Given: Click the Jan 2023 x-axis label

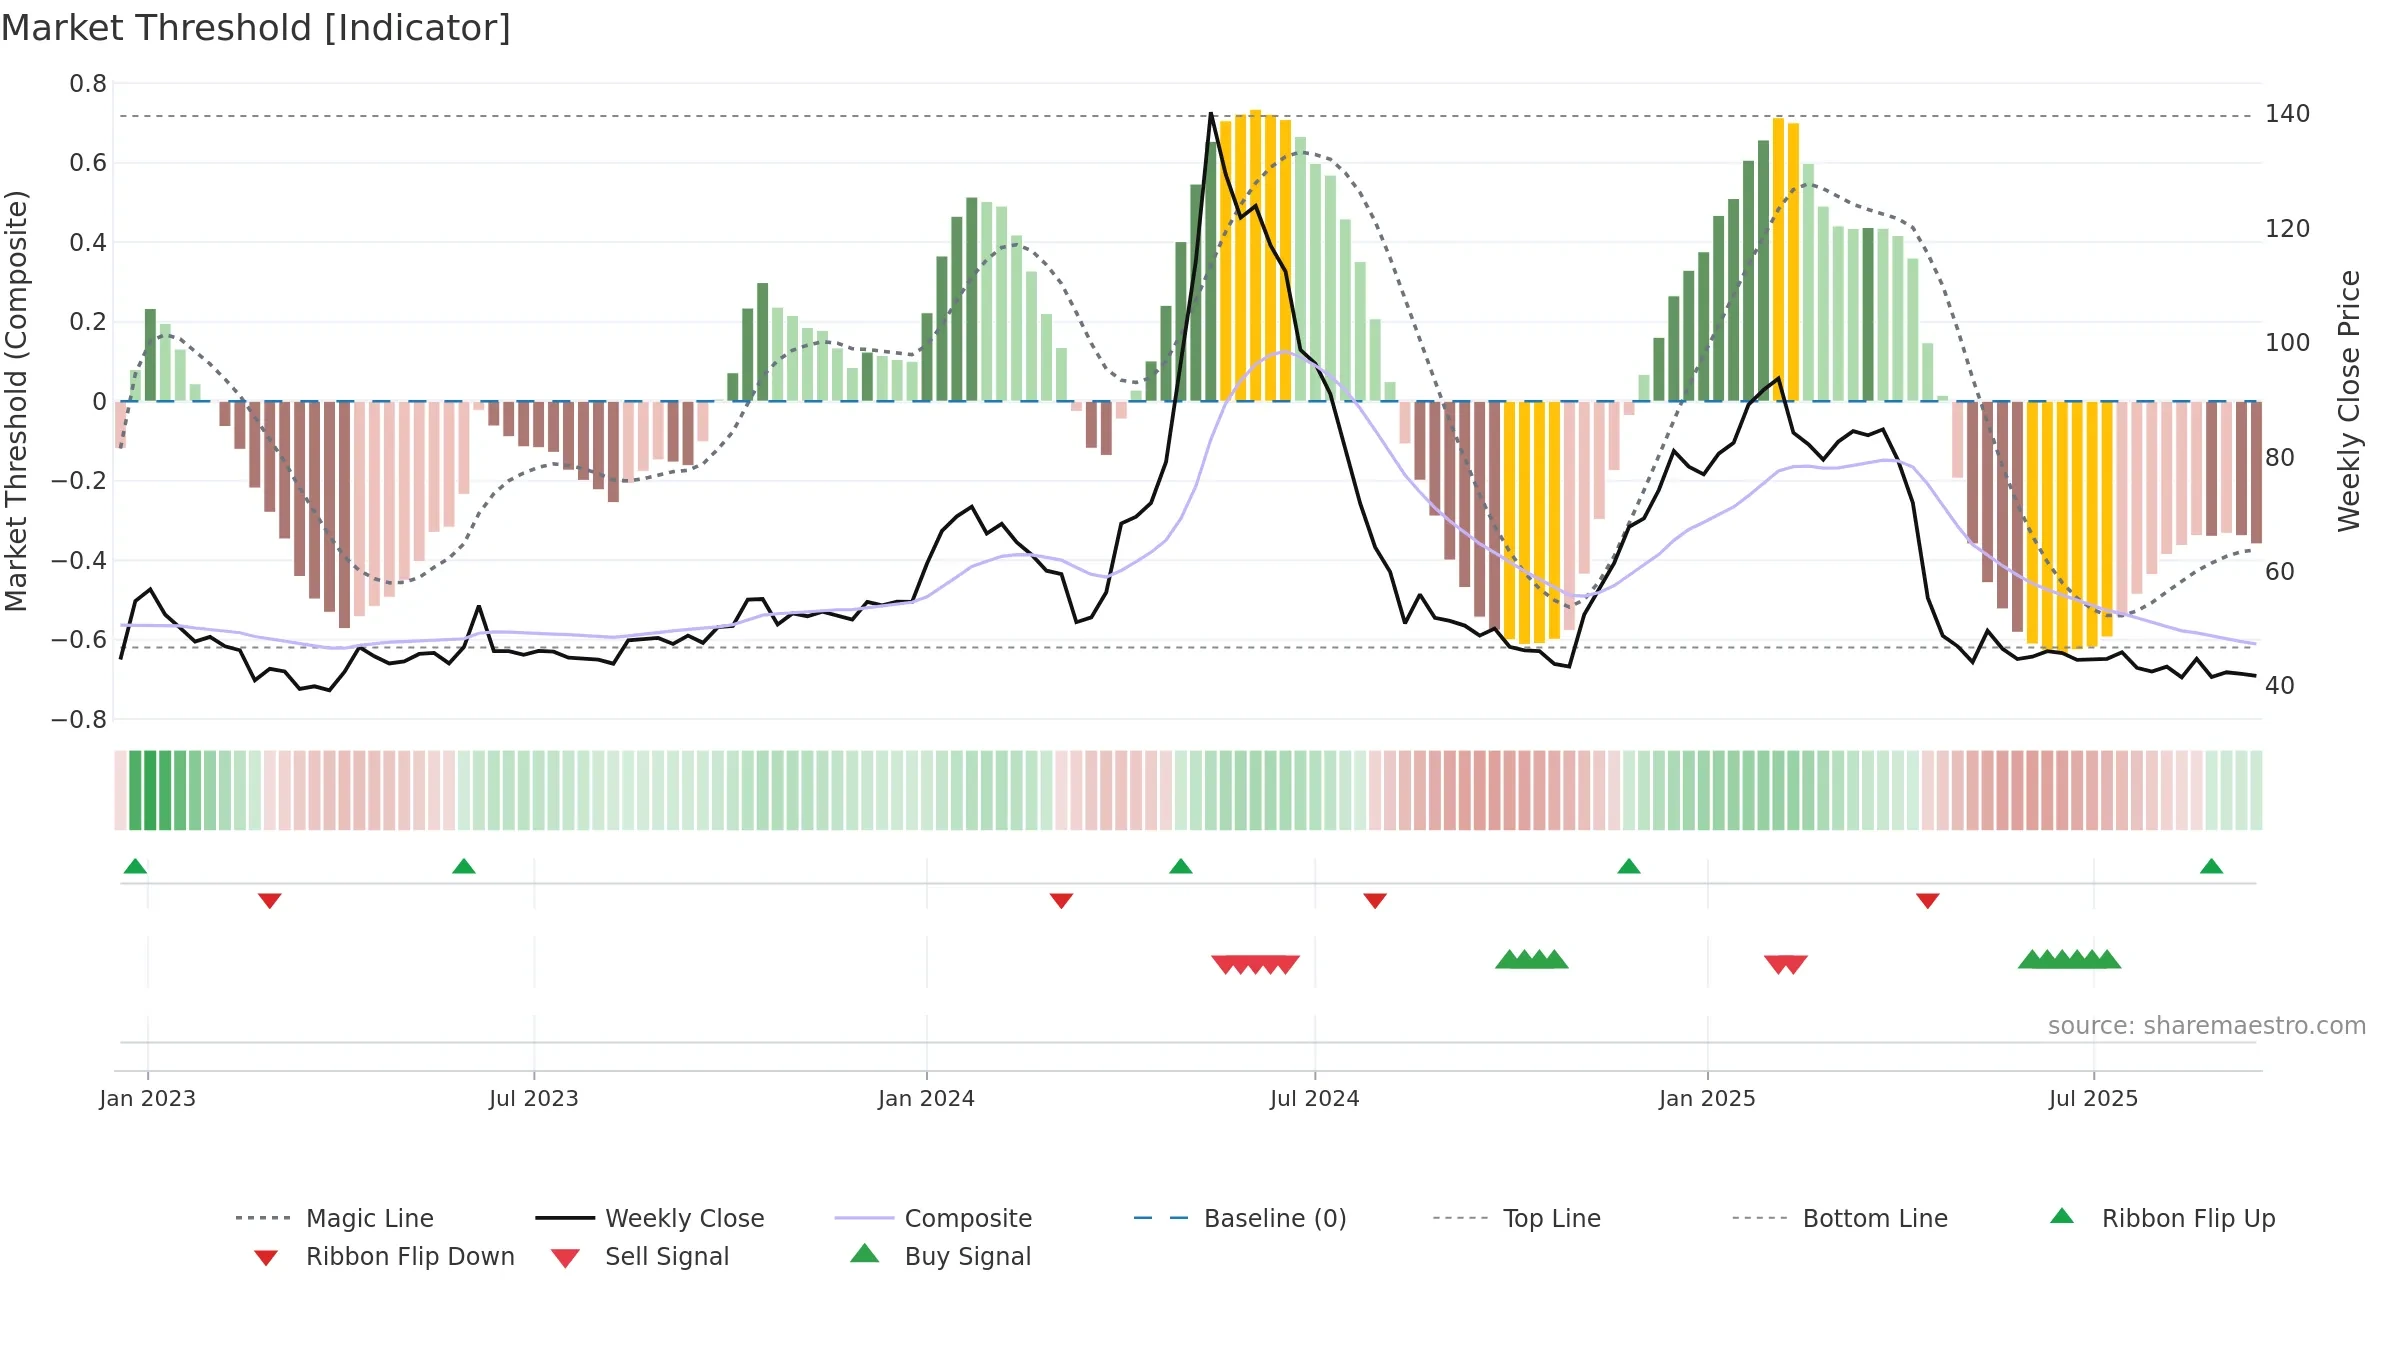Looking at the screenshot, I should [148, 1098].
